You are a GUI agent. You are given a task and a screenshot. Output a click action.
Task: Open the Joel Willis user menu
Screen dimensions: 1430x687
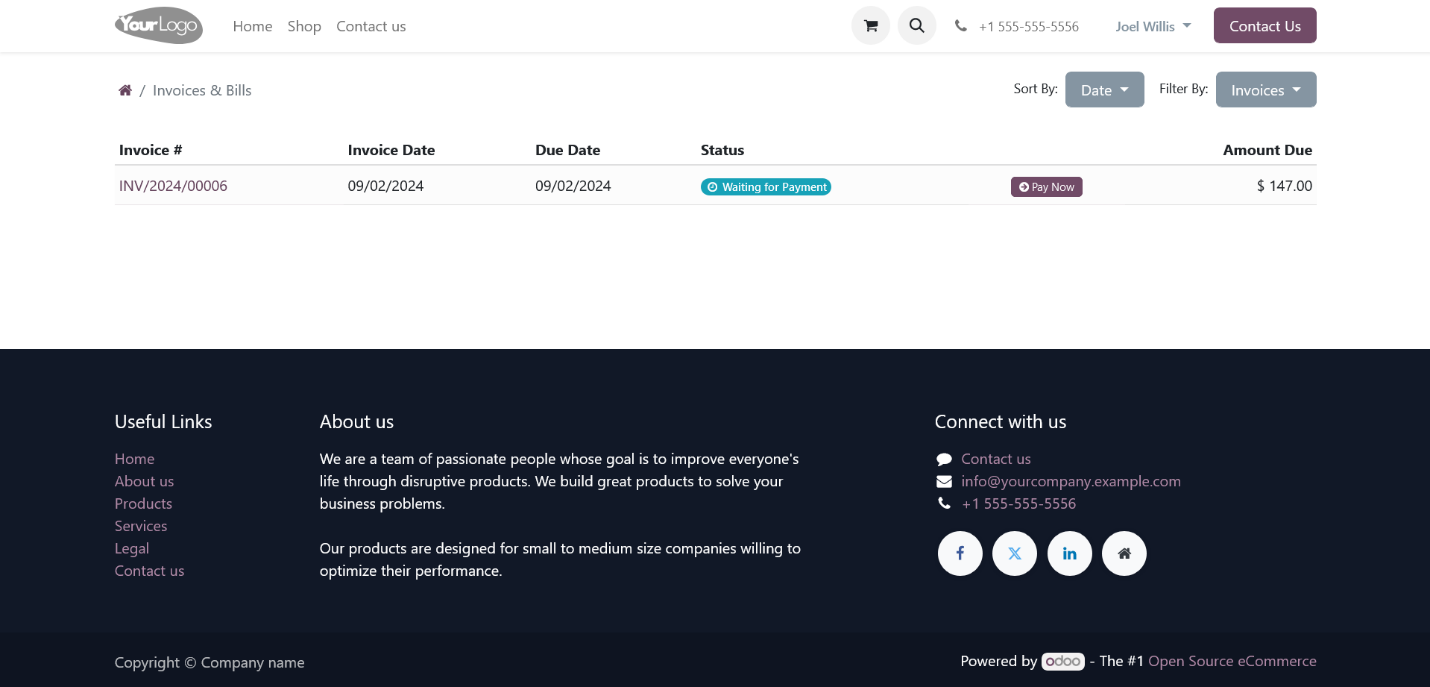1153,26
